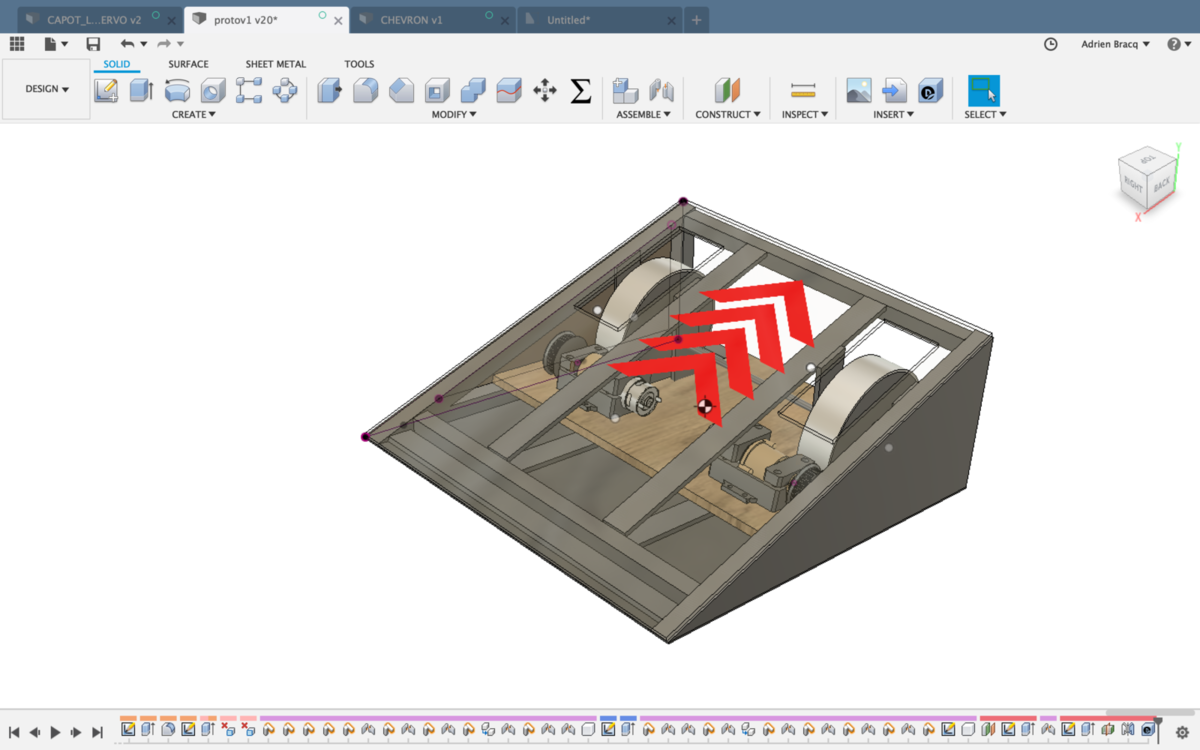This screenshot has width=1200, height=750.
Task: Select the Insert Derive icon
Action: tap(894, 91)
